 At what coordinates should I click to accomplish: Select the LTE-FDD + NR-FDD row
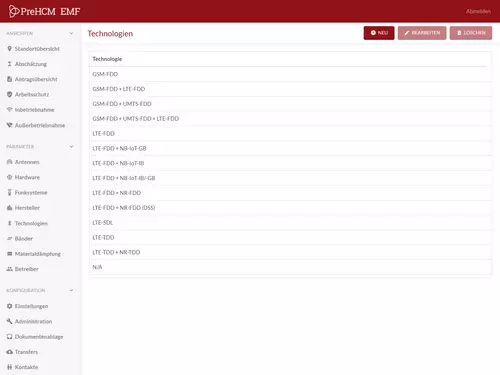point(290,193)
